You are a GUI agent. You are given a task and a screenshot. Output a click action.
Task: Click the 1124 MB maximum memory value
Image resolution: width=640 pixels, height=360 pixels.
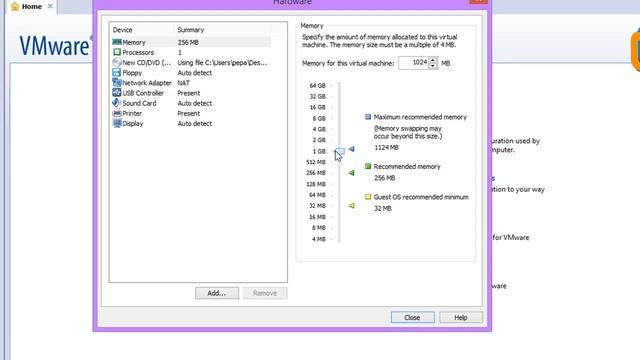click(386, 148)
